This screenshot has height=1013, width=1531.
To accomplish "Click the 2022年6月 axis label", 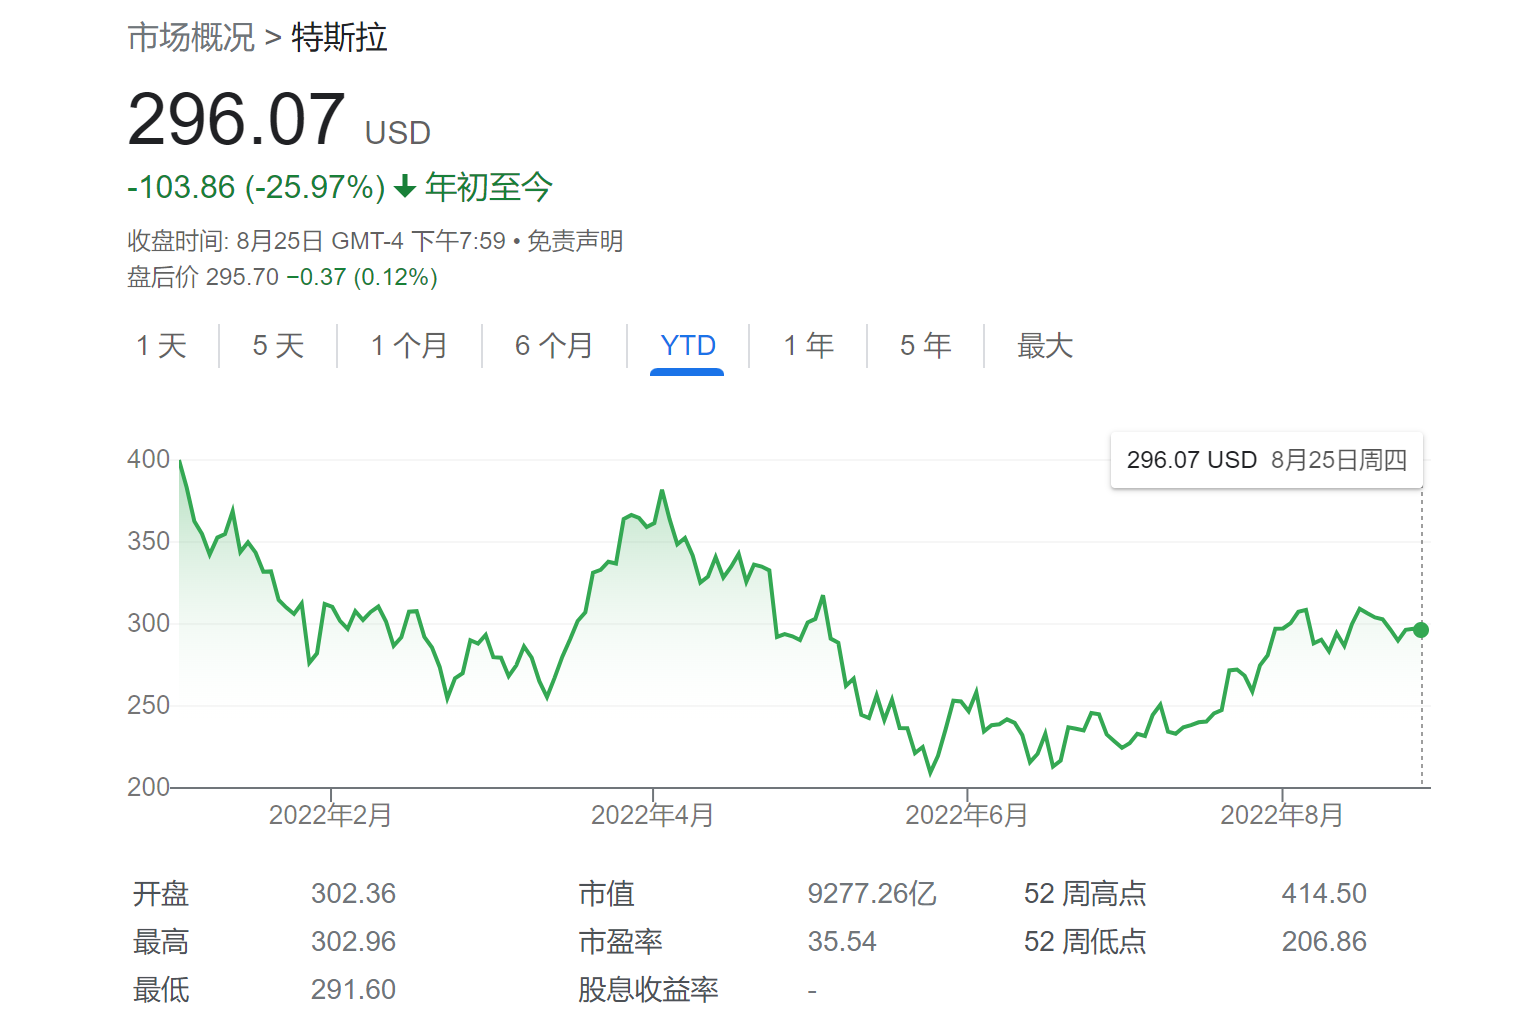I will (968, 815).
